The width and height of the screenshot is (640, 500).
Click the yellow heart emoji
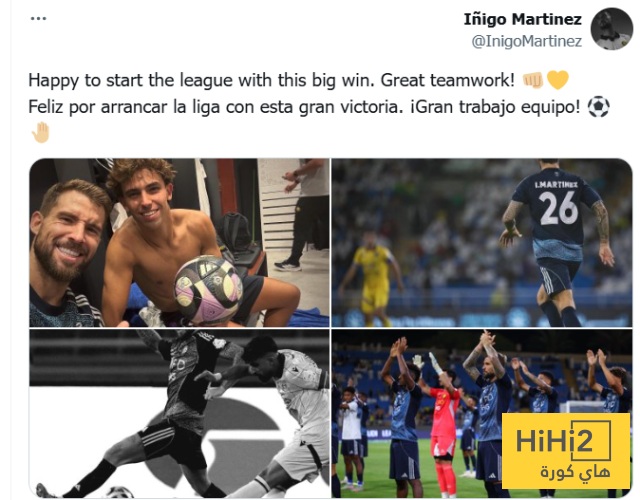point(557,80)
